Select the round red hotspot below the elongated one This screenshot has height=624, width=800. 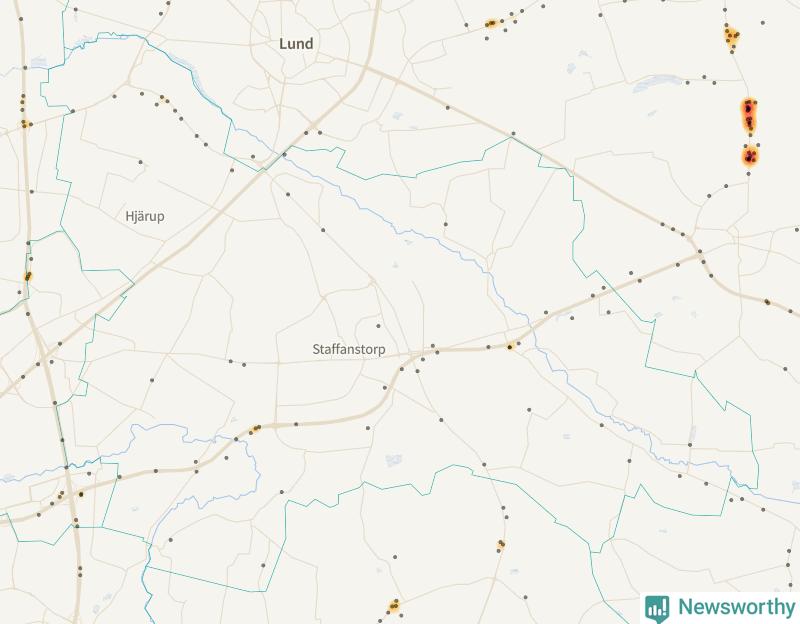(750, 156)
